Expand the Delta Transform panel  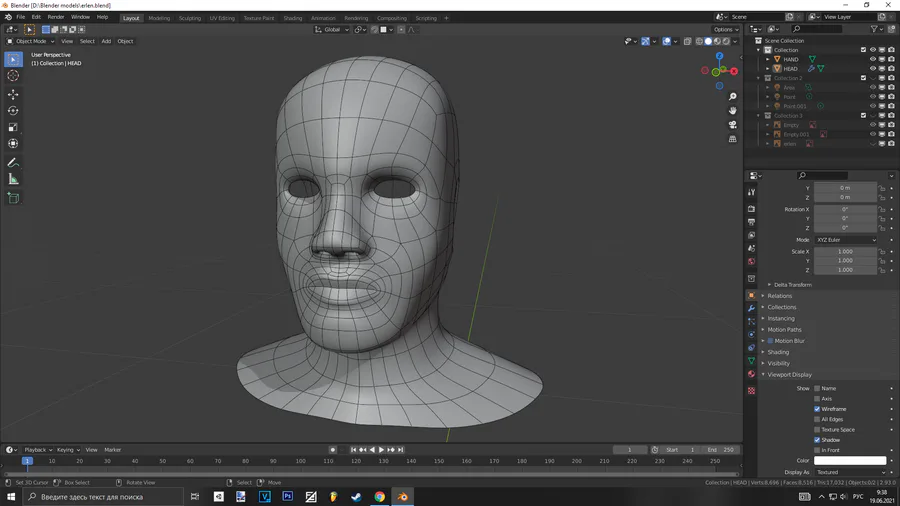point(792,285)
